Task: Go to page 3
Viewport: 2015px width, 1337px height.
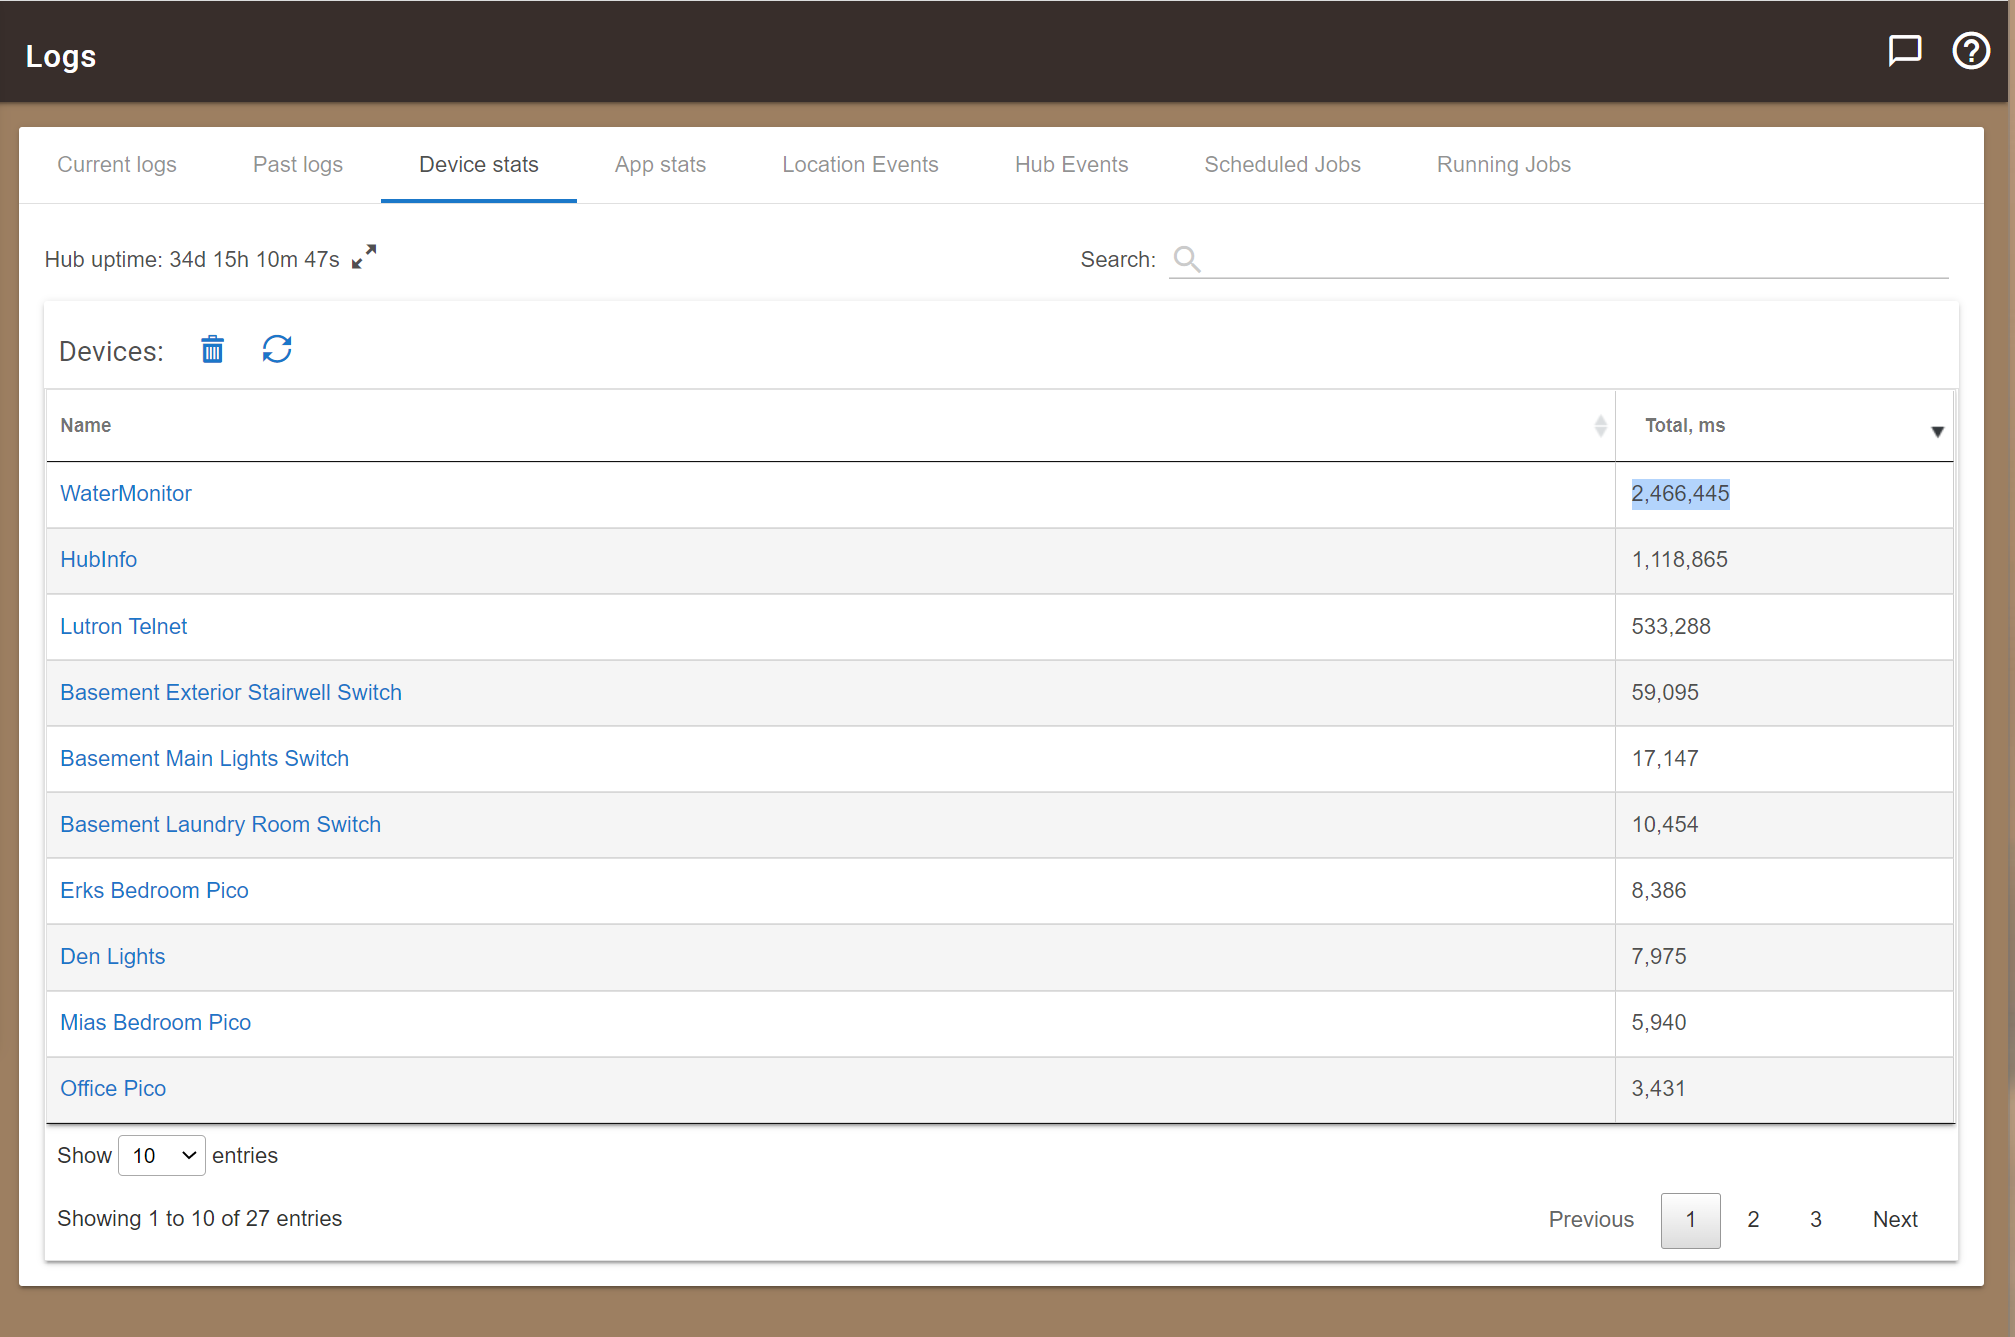Action: click(x=1816, y=1220)
